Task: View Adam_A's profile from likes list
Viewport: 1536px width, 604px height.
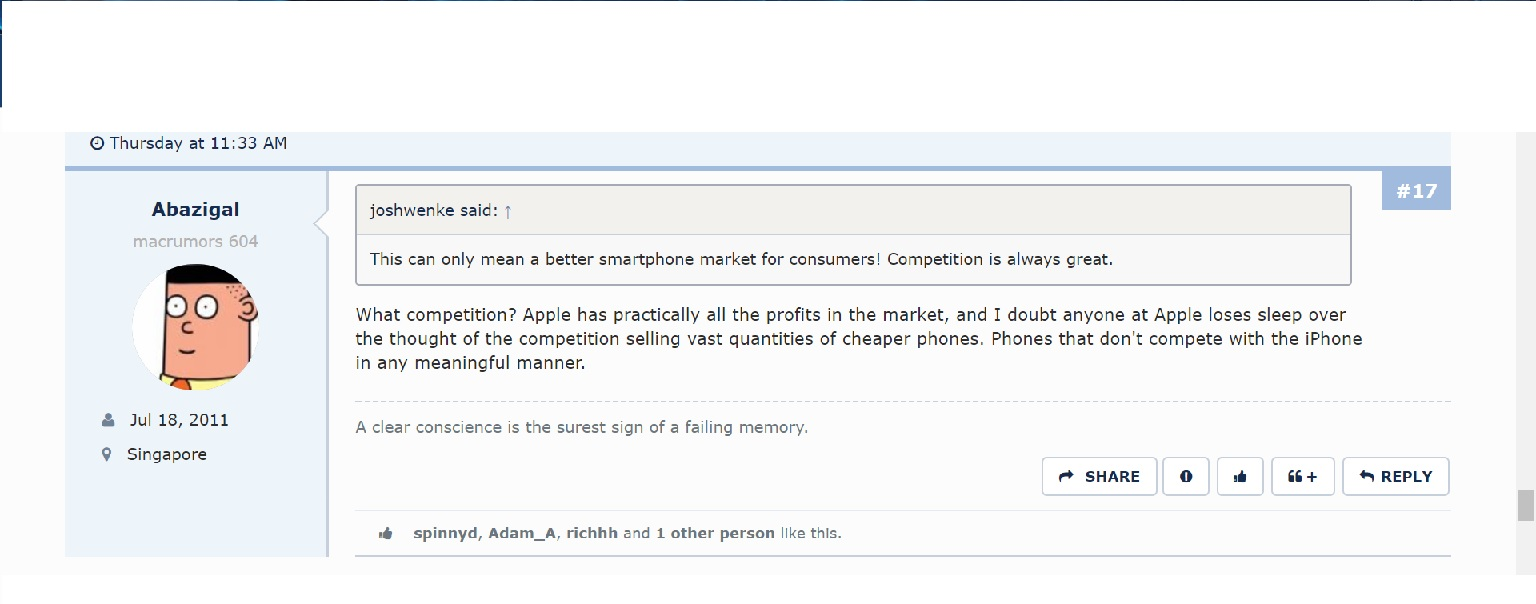Action: pyautogui.click(x=523, y=533)
